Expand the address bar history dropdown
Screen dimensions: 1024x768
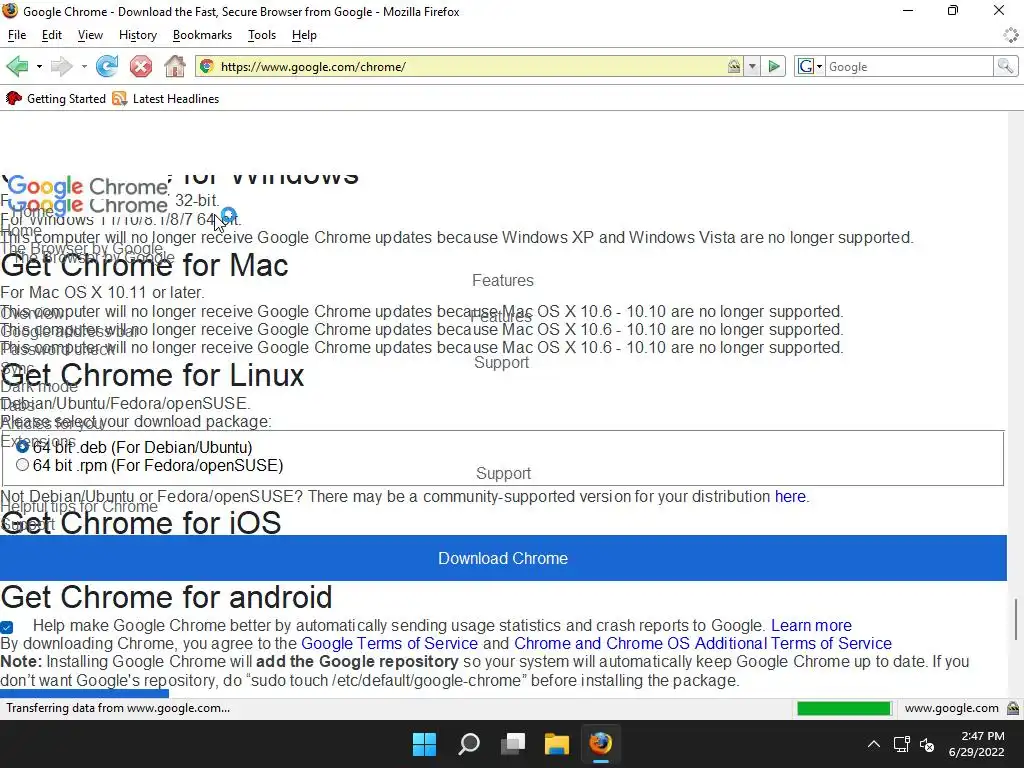pos(752,66)
